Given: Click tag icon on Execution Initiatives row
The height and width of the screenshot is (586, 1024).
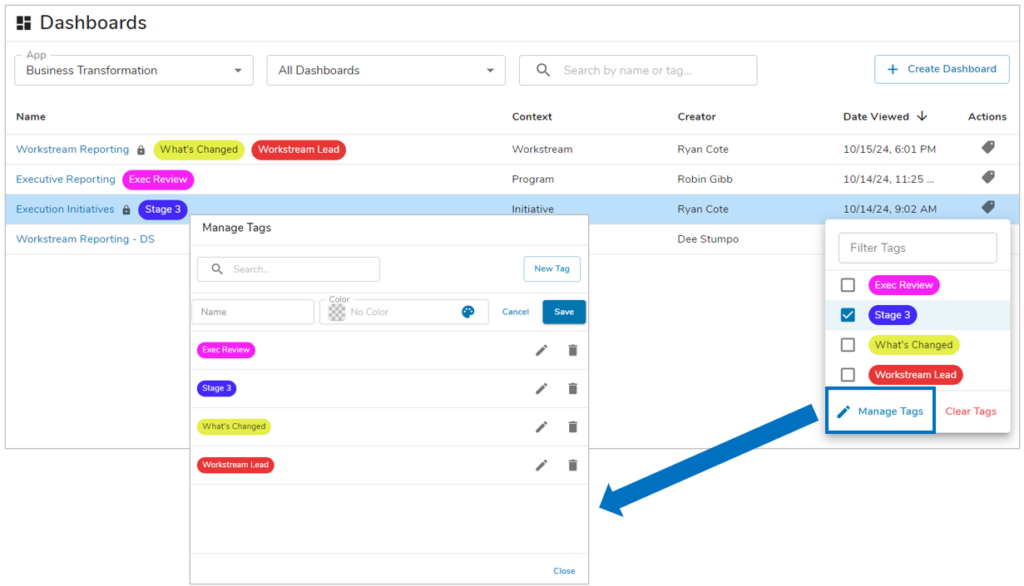Looking at the screenshot, I should click(x=987, y=208).
